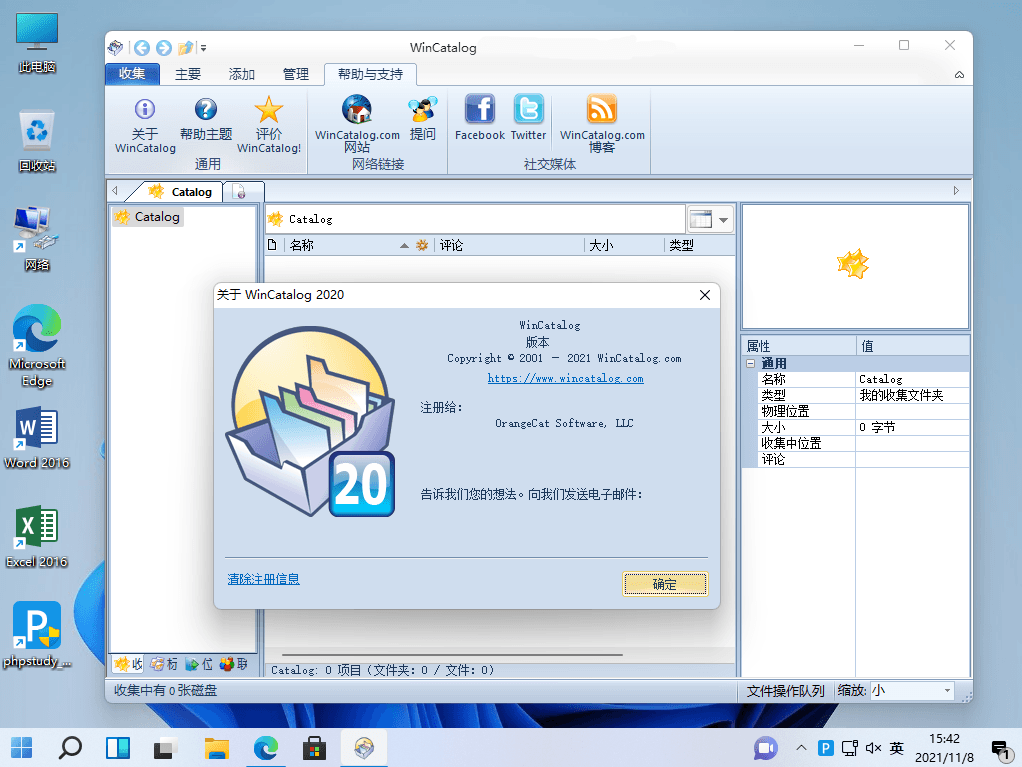This screenshot has height=767, width=1022.
Task: Open File Explorer from taskbar
Action: [217, 747]
